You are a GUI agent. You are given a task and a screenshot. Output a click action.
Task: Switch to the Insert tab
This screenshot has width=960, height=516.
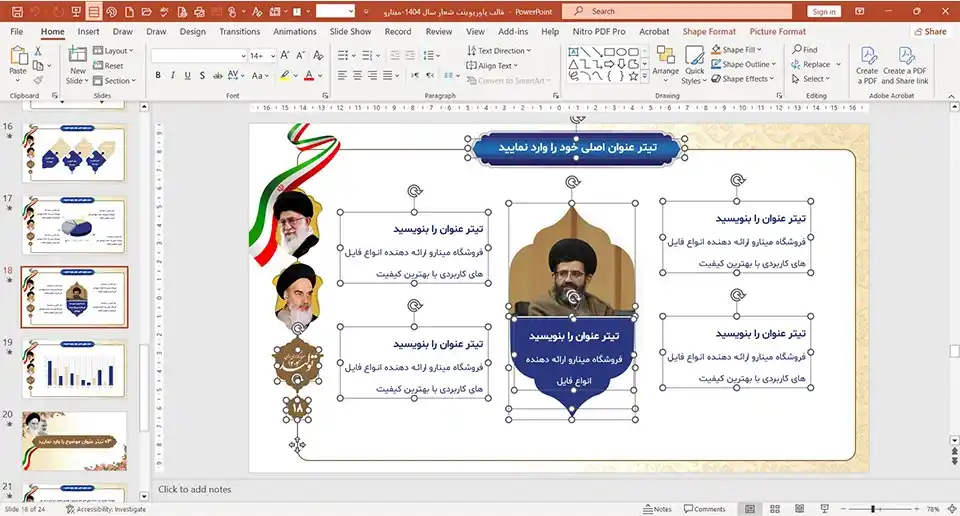coord(88,31)
